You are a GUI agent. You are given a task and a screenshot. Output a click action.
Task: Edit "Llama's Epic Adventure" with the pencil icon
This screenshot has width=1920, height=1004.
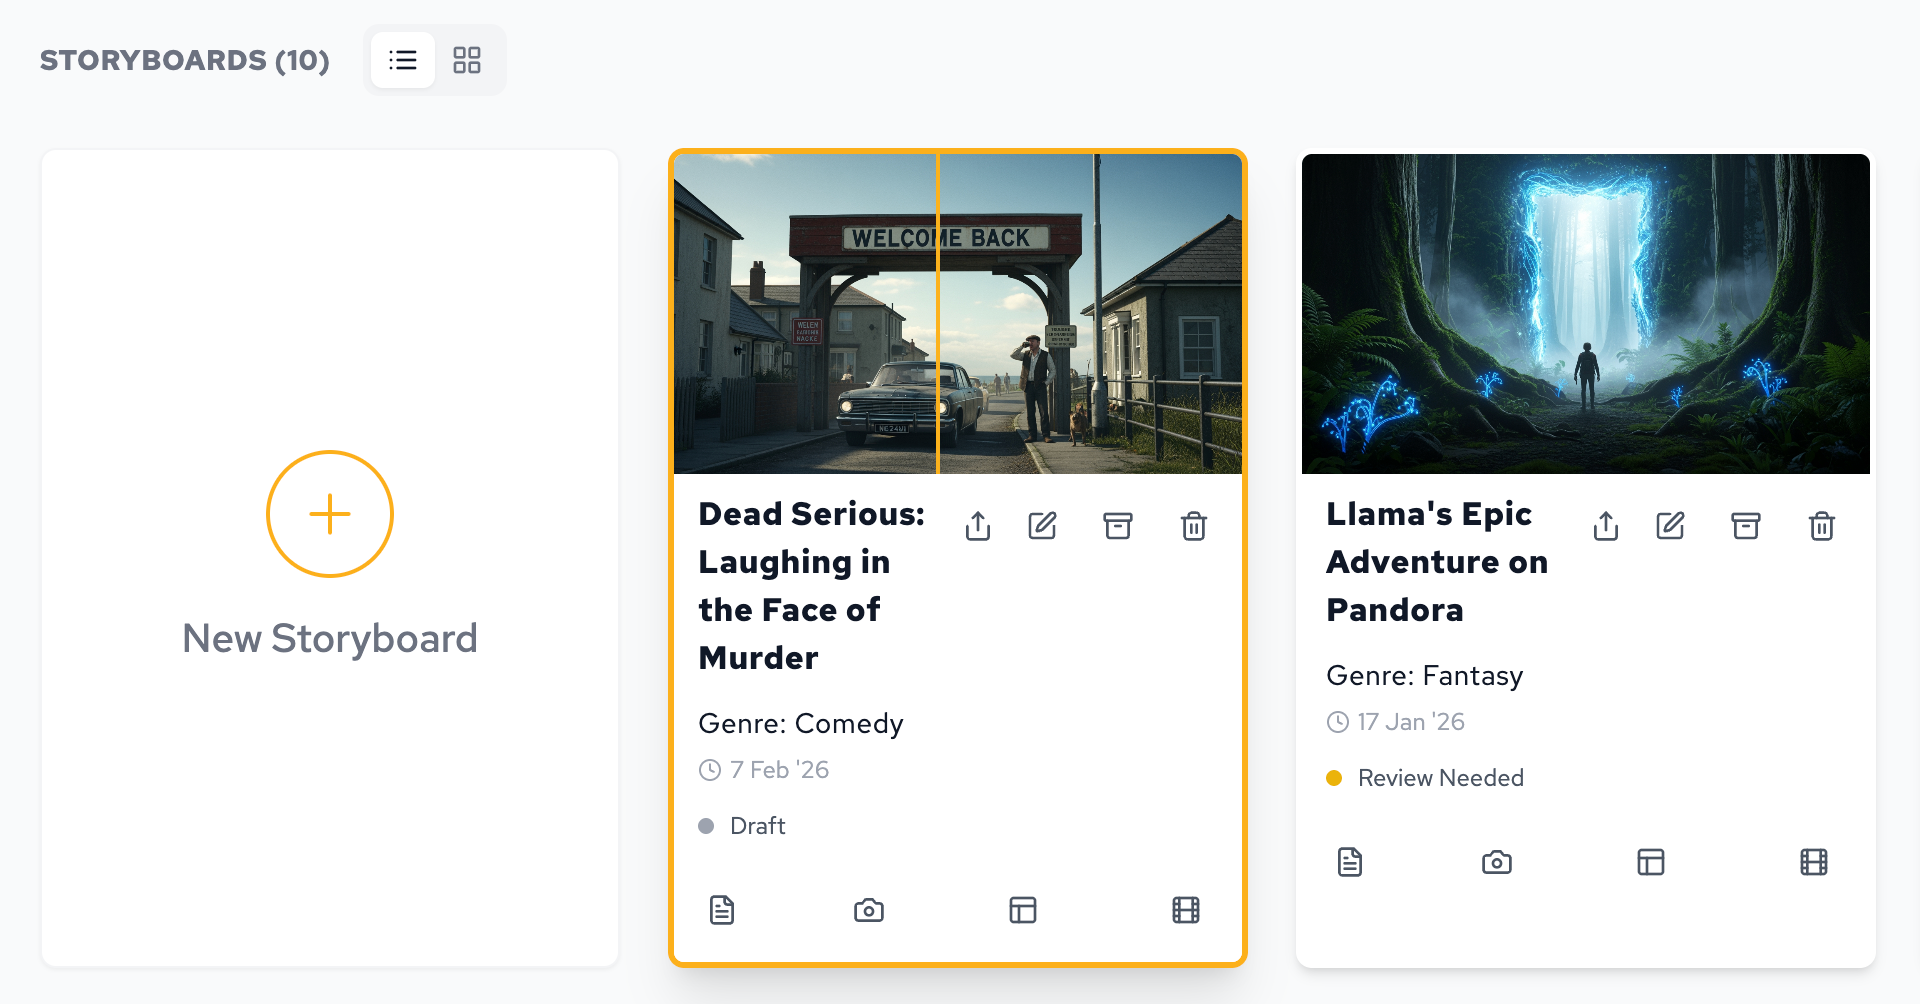(1671, 525)
